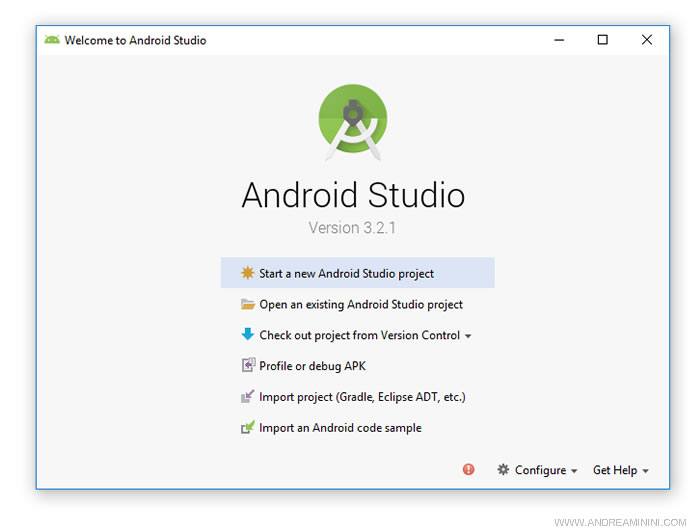Image resolution: width=700 pixels, height=531 pixels.
Task: Click the Welcome to Android Studio title
Action: point(135,40)
